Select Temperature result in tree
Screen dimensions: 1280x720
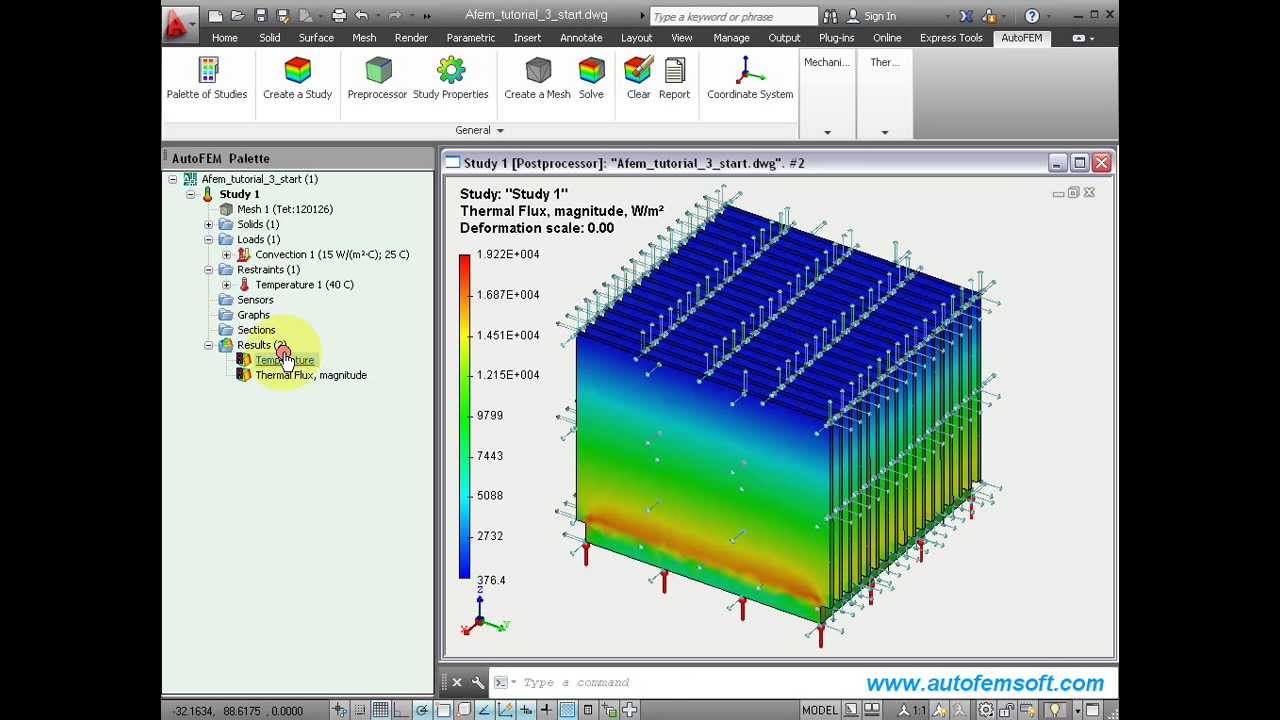point(285,360)
